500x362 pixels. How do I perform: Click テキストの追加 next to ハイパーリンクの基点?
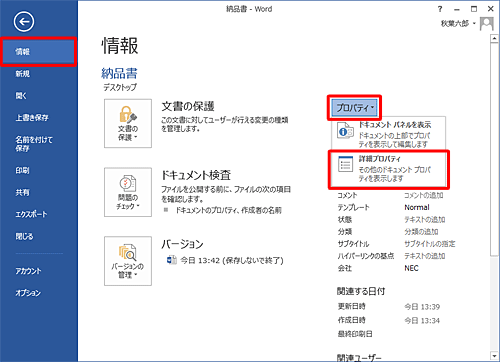[425, 256]
